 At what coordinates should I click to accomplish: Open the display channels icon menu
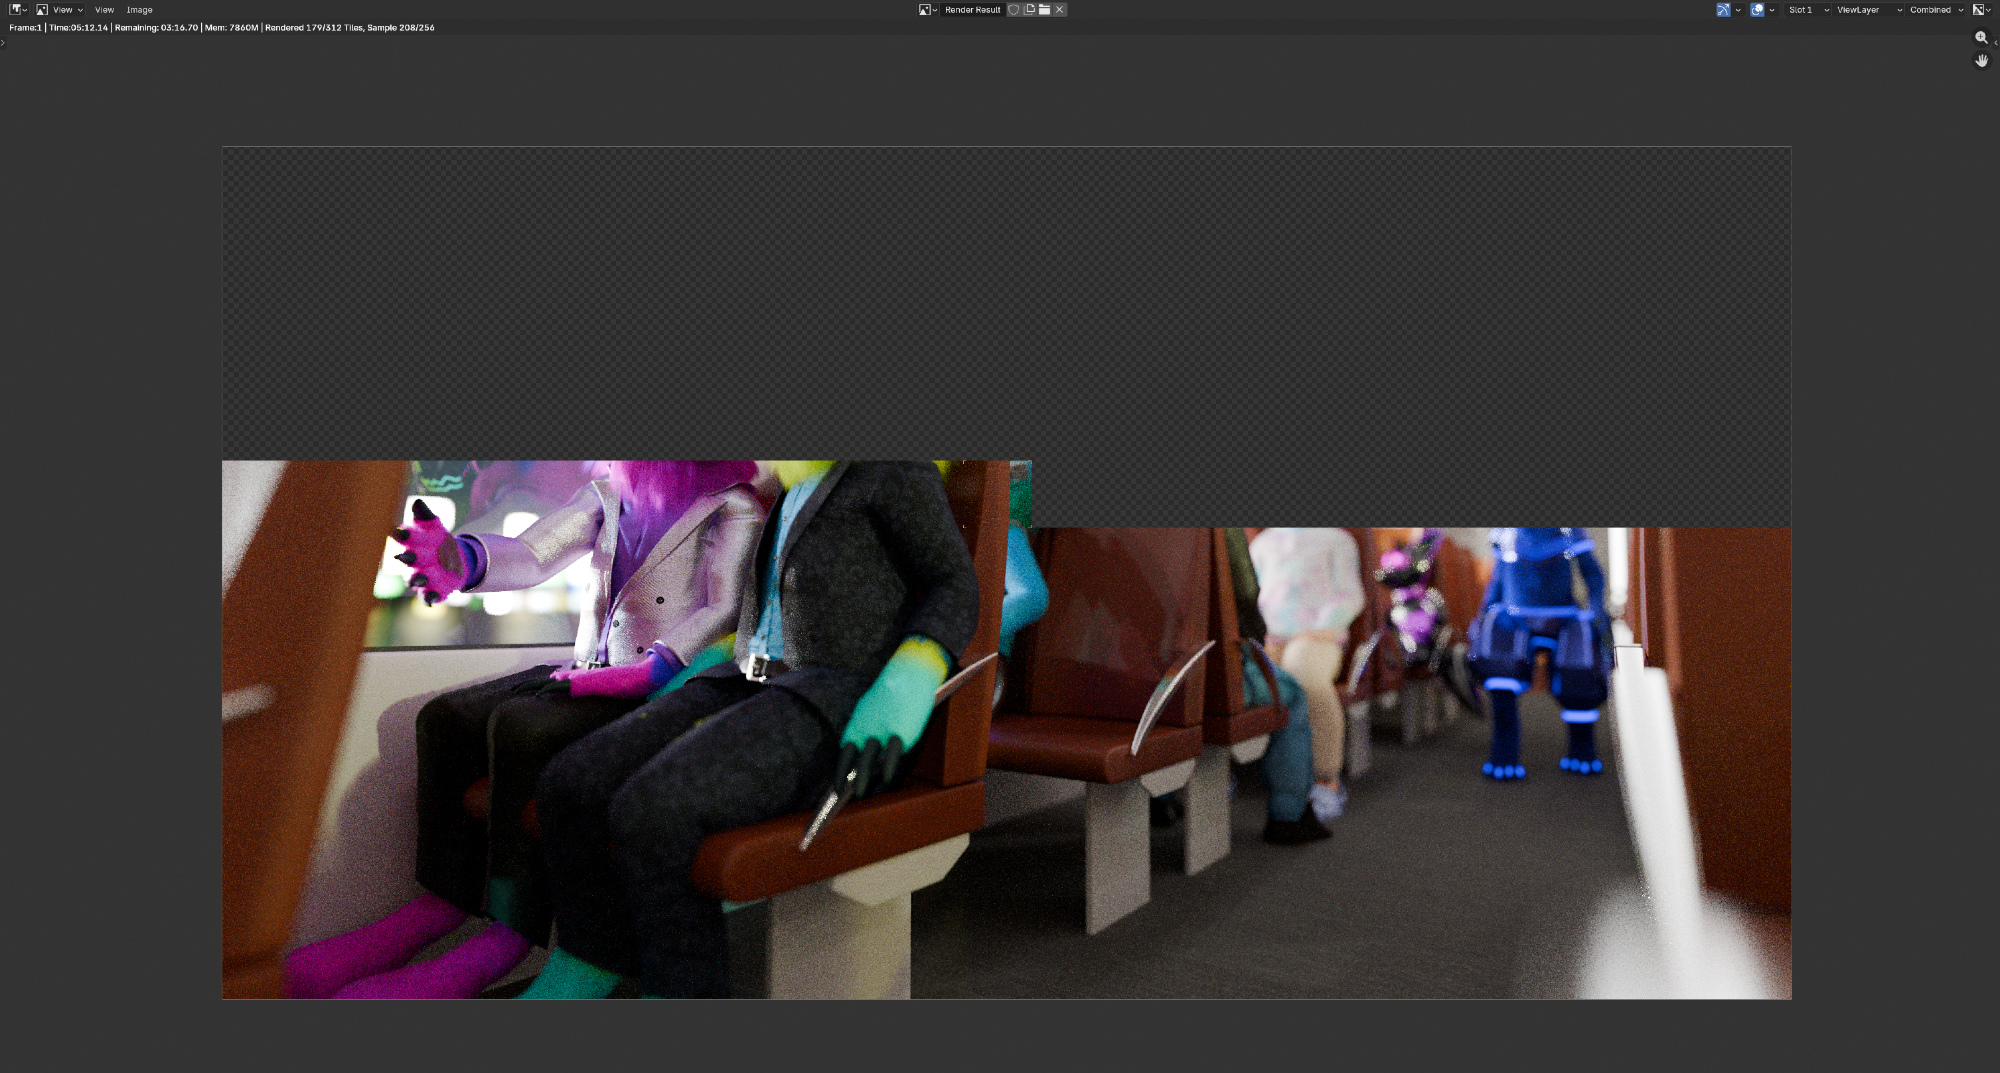pos(1980,10)
